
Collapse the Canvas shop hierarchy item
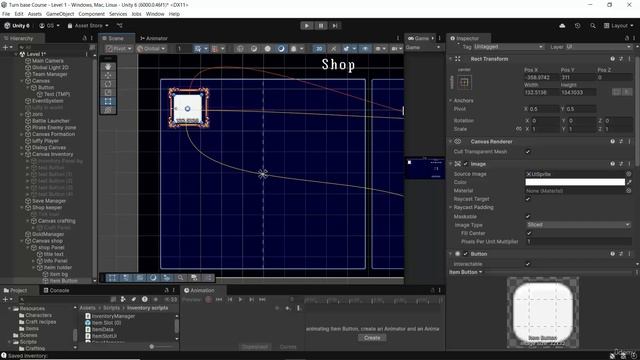pyautogui.click(x=22, y=241)
